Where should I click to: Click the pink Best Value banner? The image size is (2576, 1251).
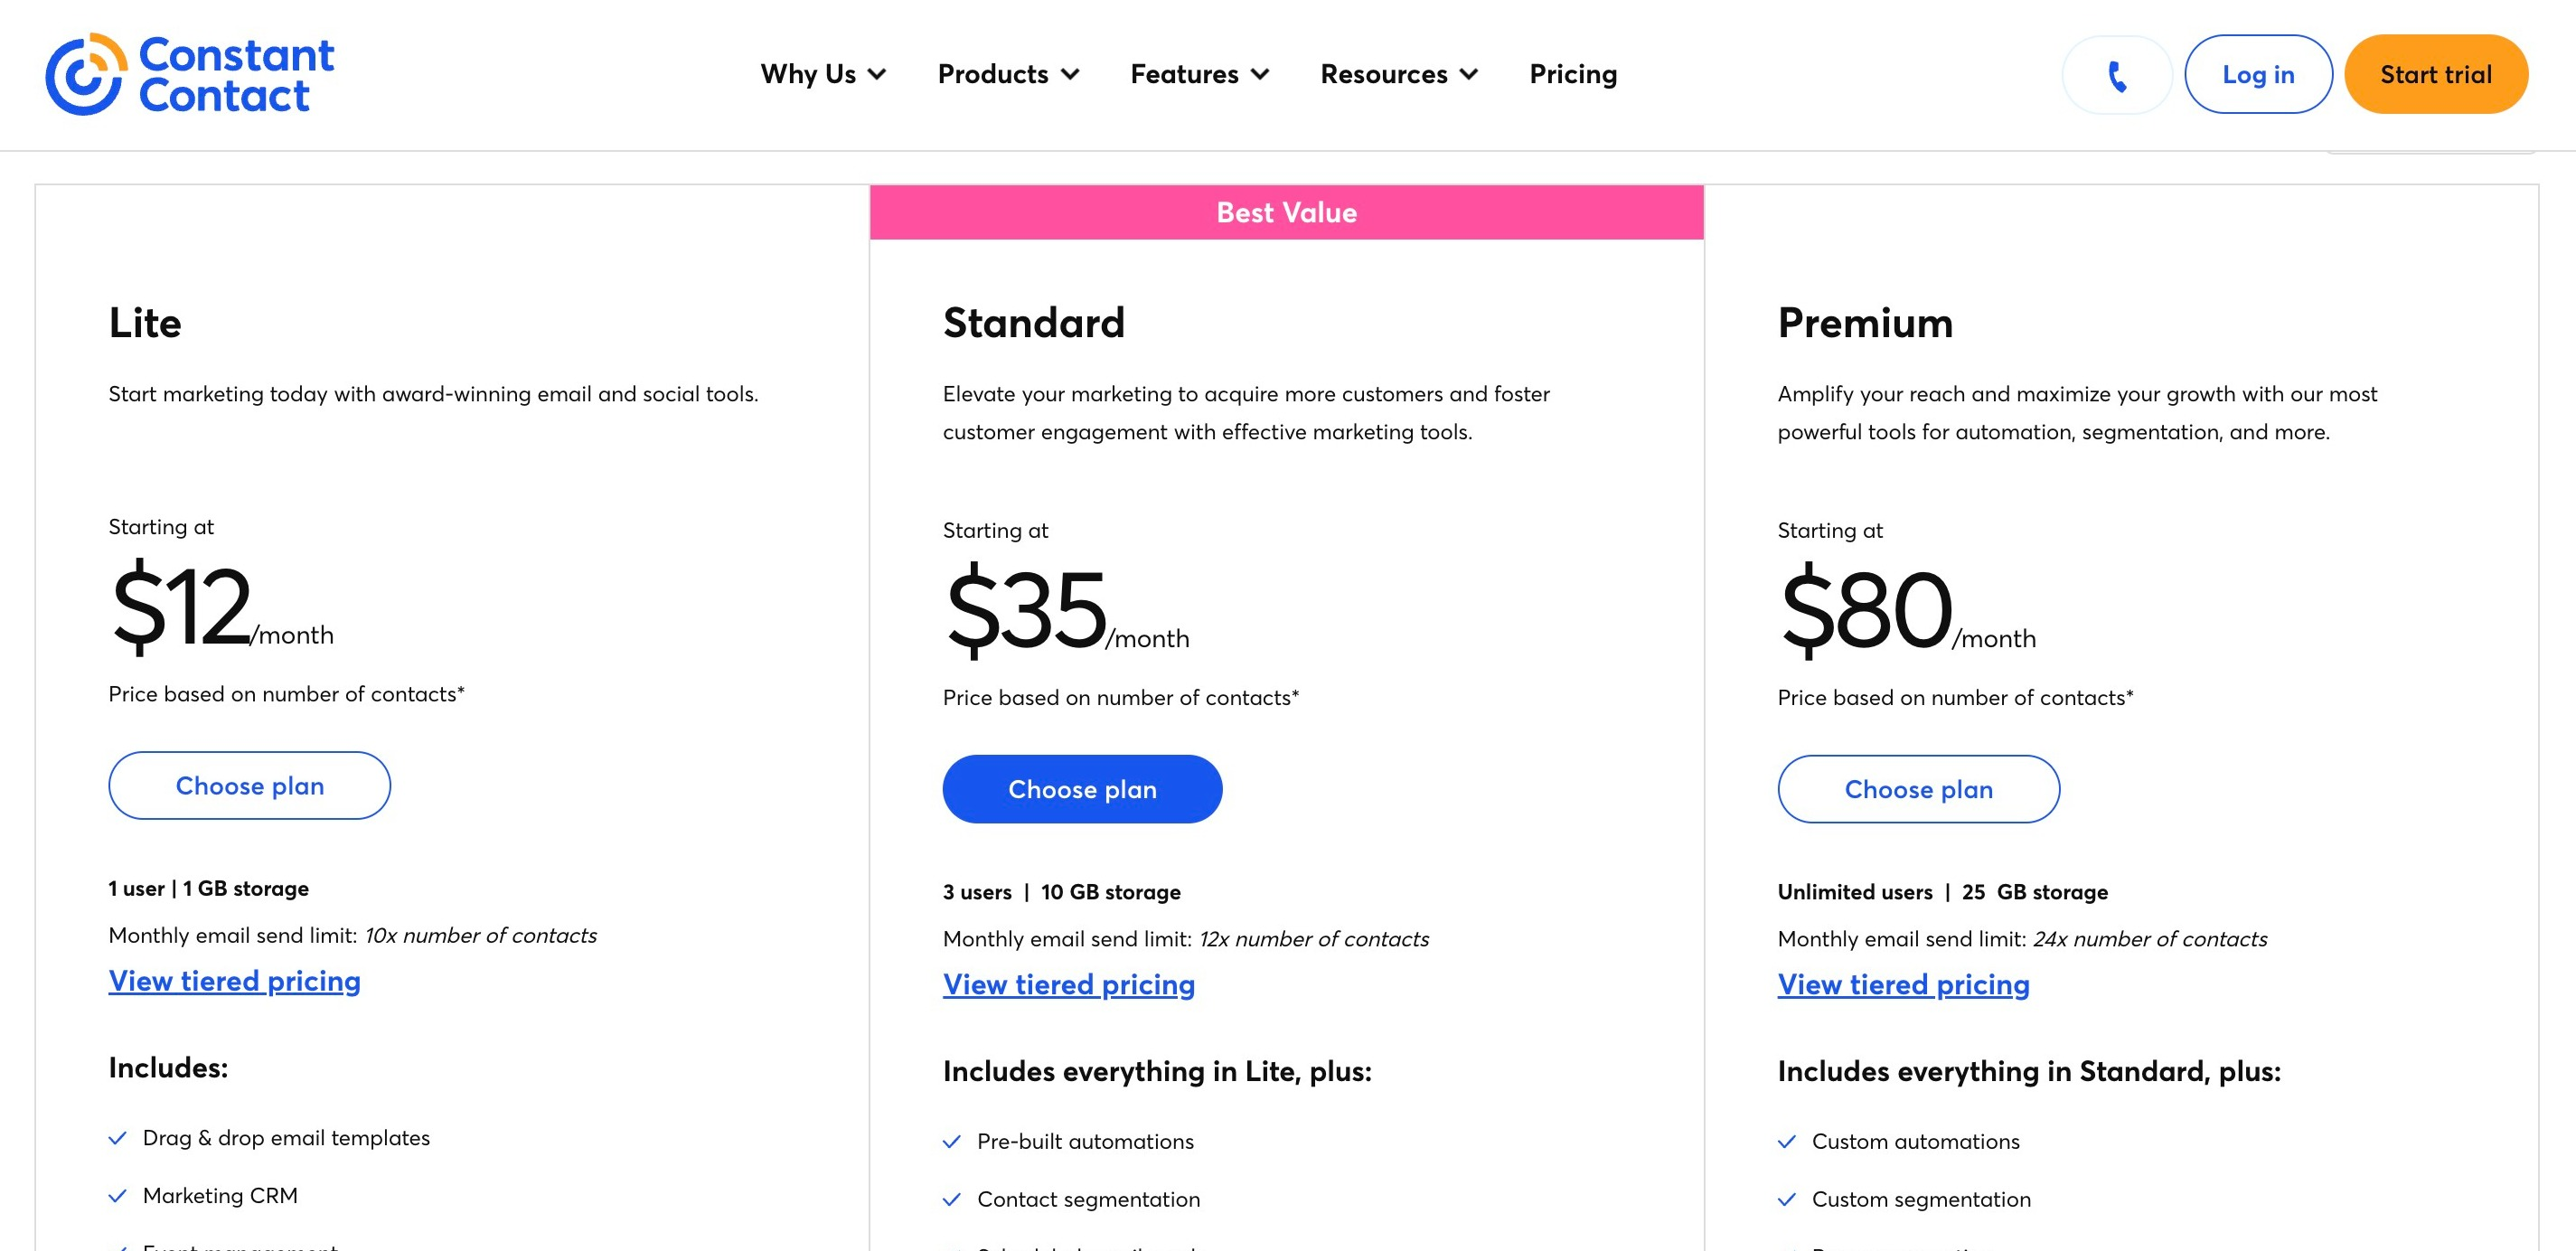[x=1286, y=212]
